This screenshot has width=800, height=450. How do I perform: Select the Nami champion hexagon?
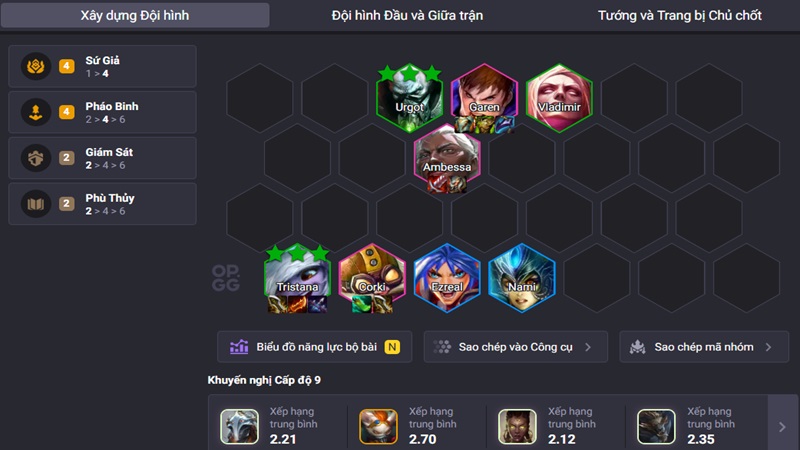(x=521, y=278)
